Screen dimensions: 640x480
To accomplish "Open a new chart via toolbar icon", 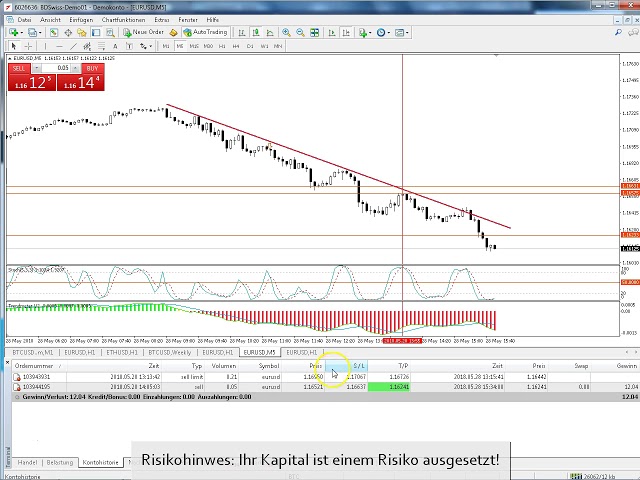I will coord(13,32).
